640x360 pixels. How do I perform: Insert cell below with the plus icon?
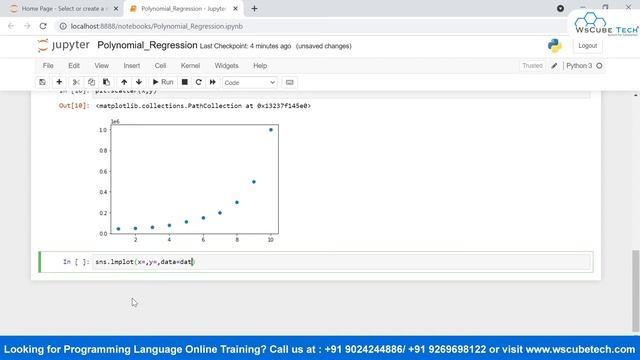(x=59, y=82)
